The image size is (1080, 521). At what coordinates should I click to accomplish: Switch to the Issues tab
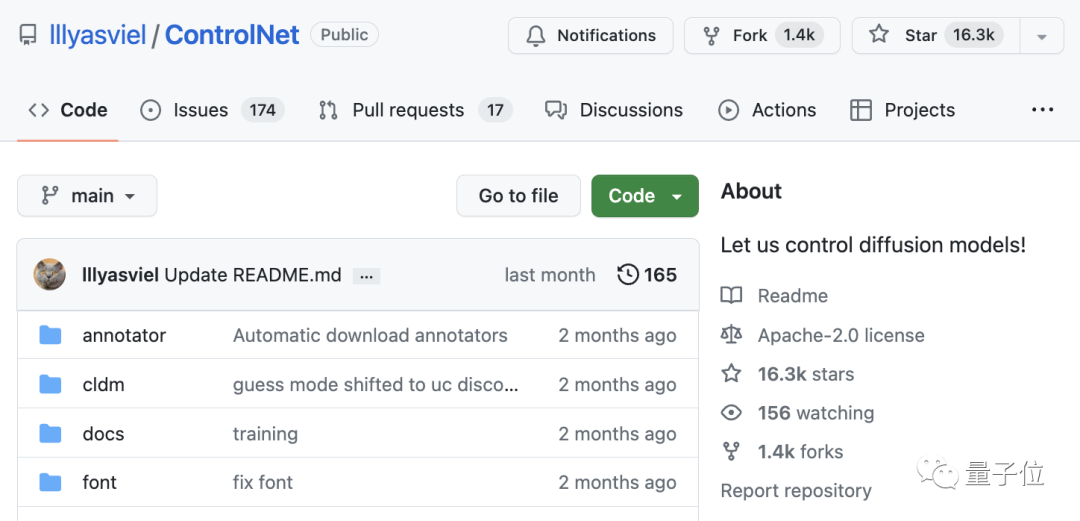[x=211, y=110]
